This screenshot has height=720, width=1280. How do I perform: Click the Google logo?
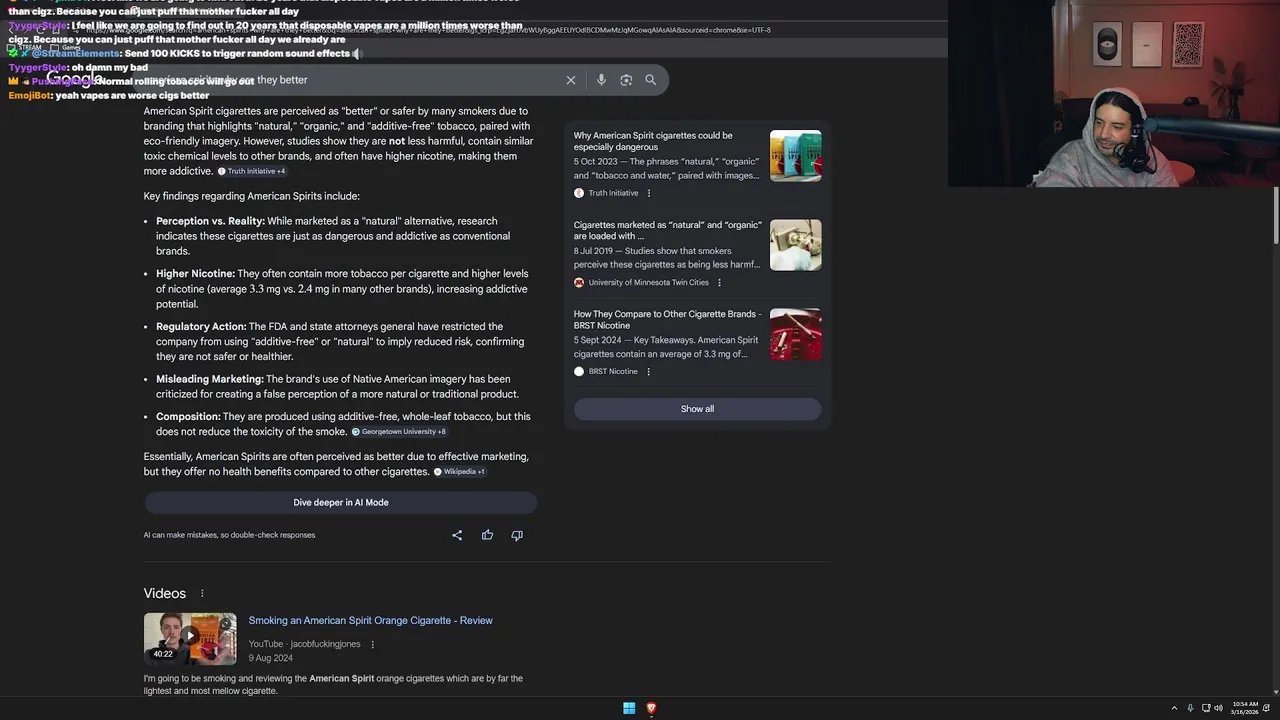click(74, 79)
